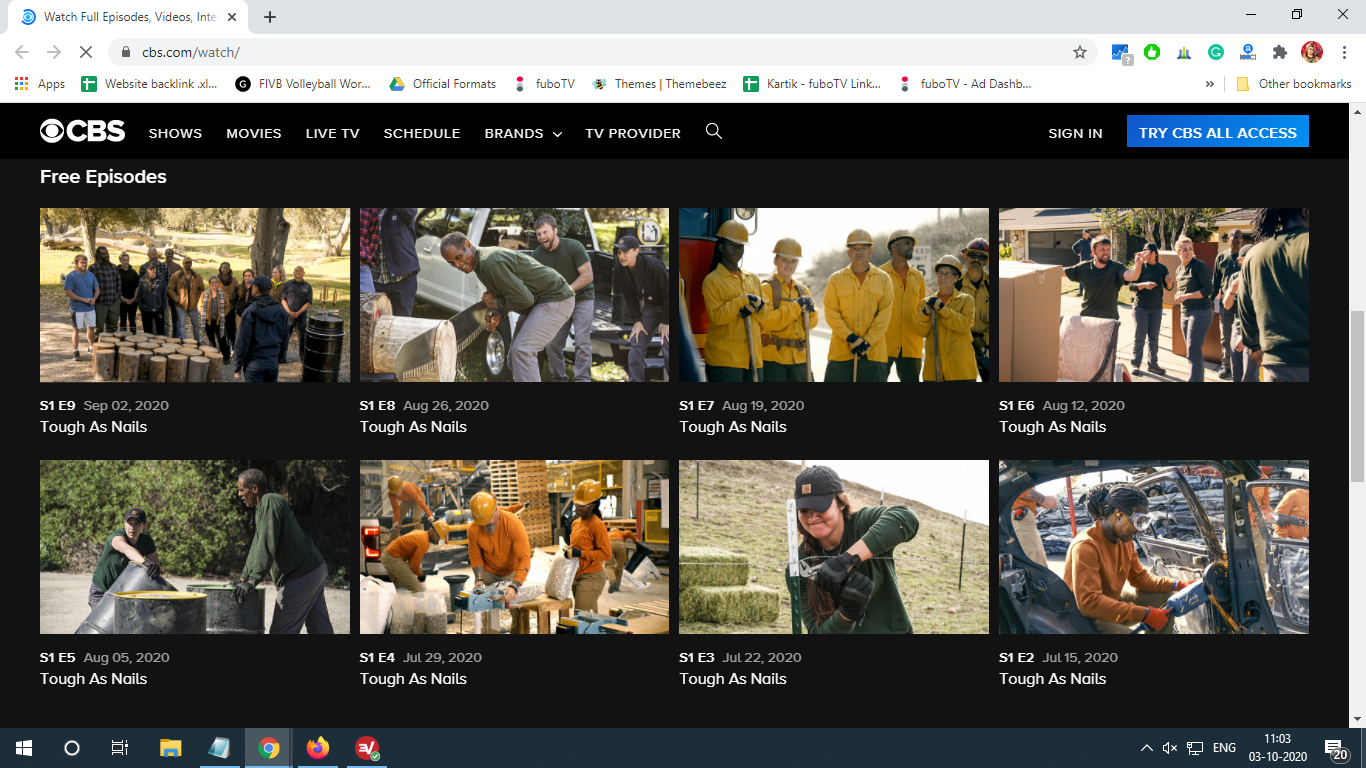Viewport: 1366px width, 768px height.
Task: Open the Kartik - fuboTV Link bookmark
Action: coord(812,84)
